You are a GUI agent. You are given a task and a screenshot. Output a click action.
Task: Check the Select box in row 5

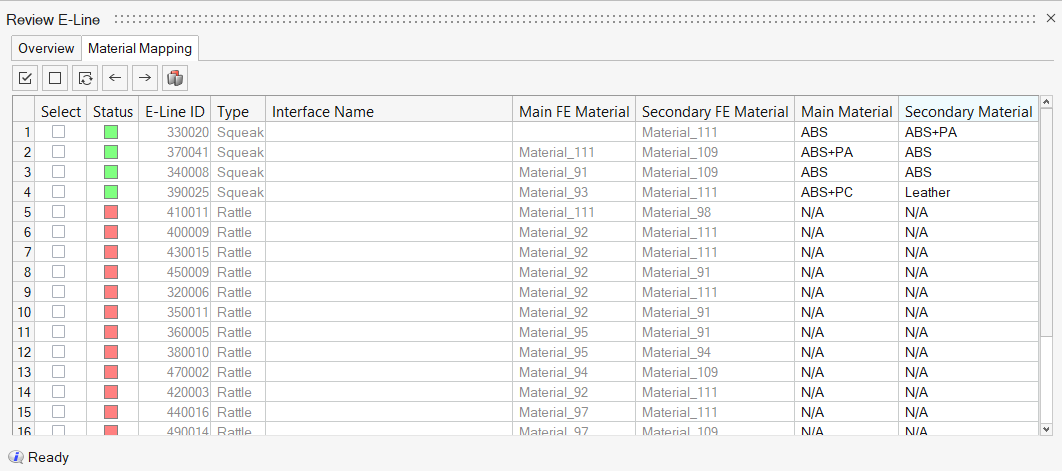(x=59, y=212)
